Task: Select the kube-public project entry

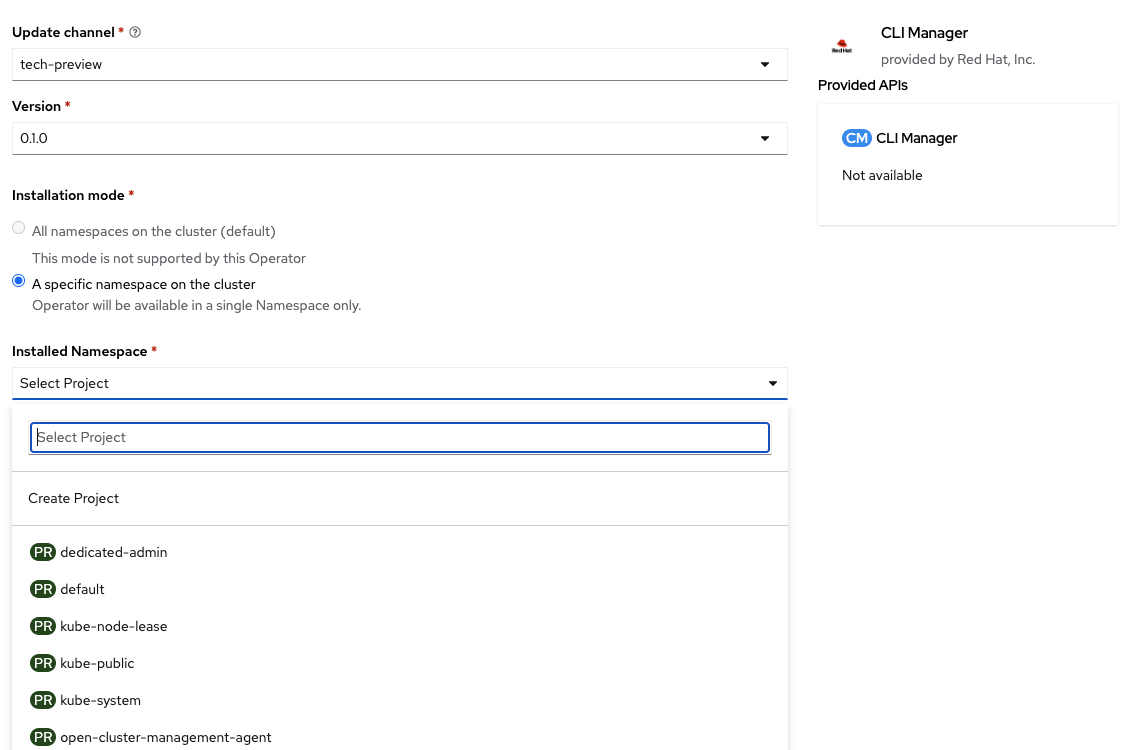Action: click(97, 663)
